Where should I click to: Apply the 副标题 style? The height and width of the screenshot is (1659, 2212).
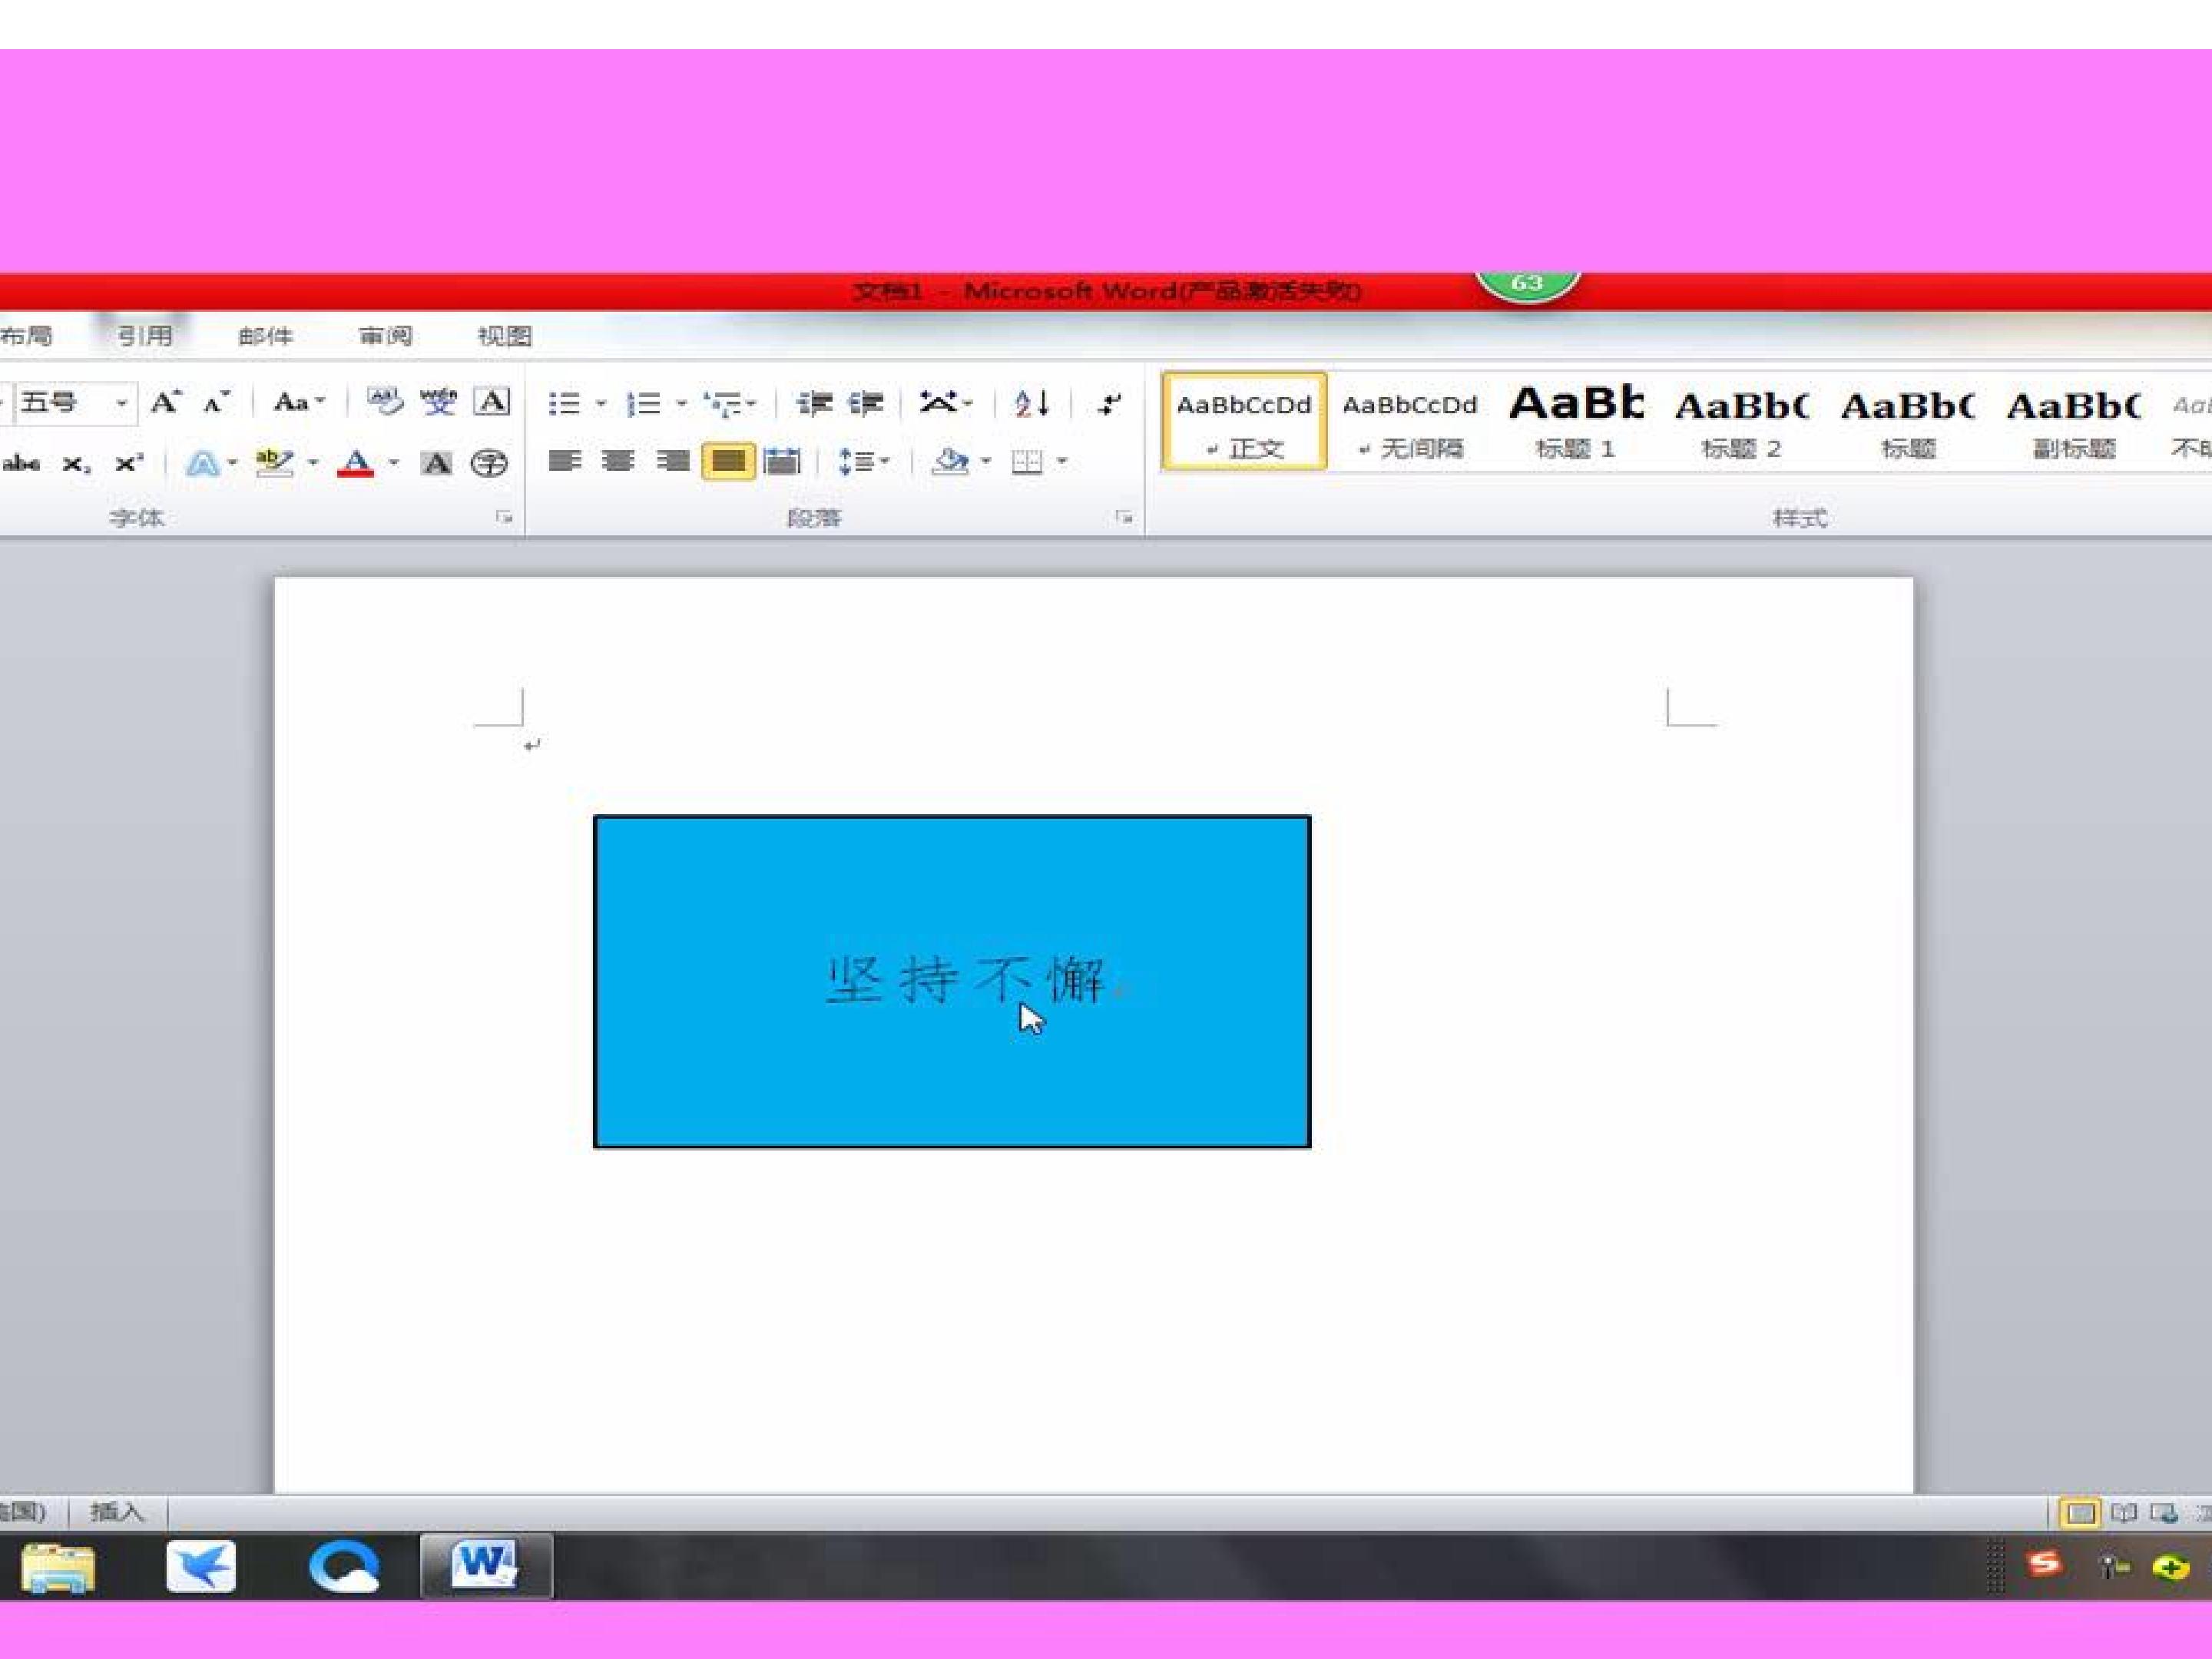[x=2074, y=421]
